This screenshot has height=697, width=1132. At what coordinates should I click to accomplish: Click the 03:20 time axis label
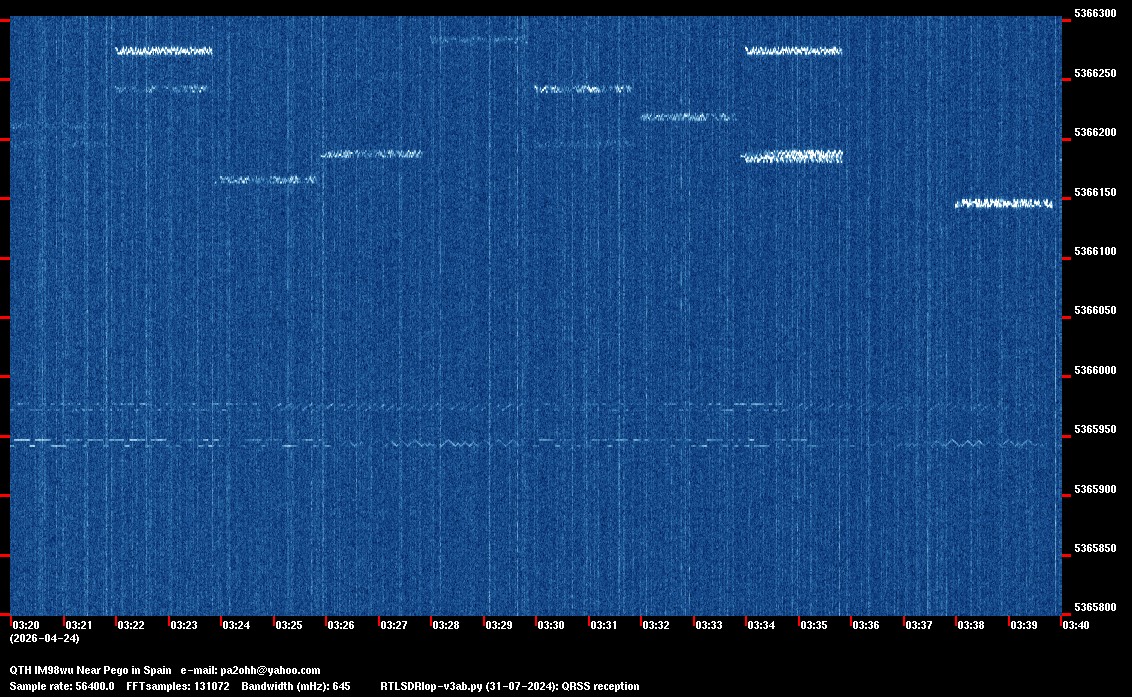tap(24, 625)
